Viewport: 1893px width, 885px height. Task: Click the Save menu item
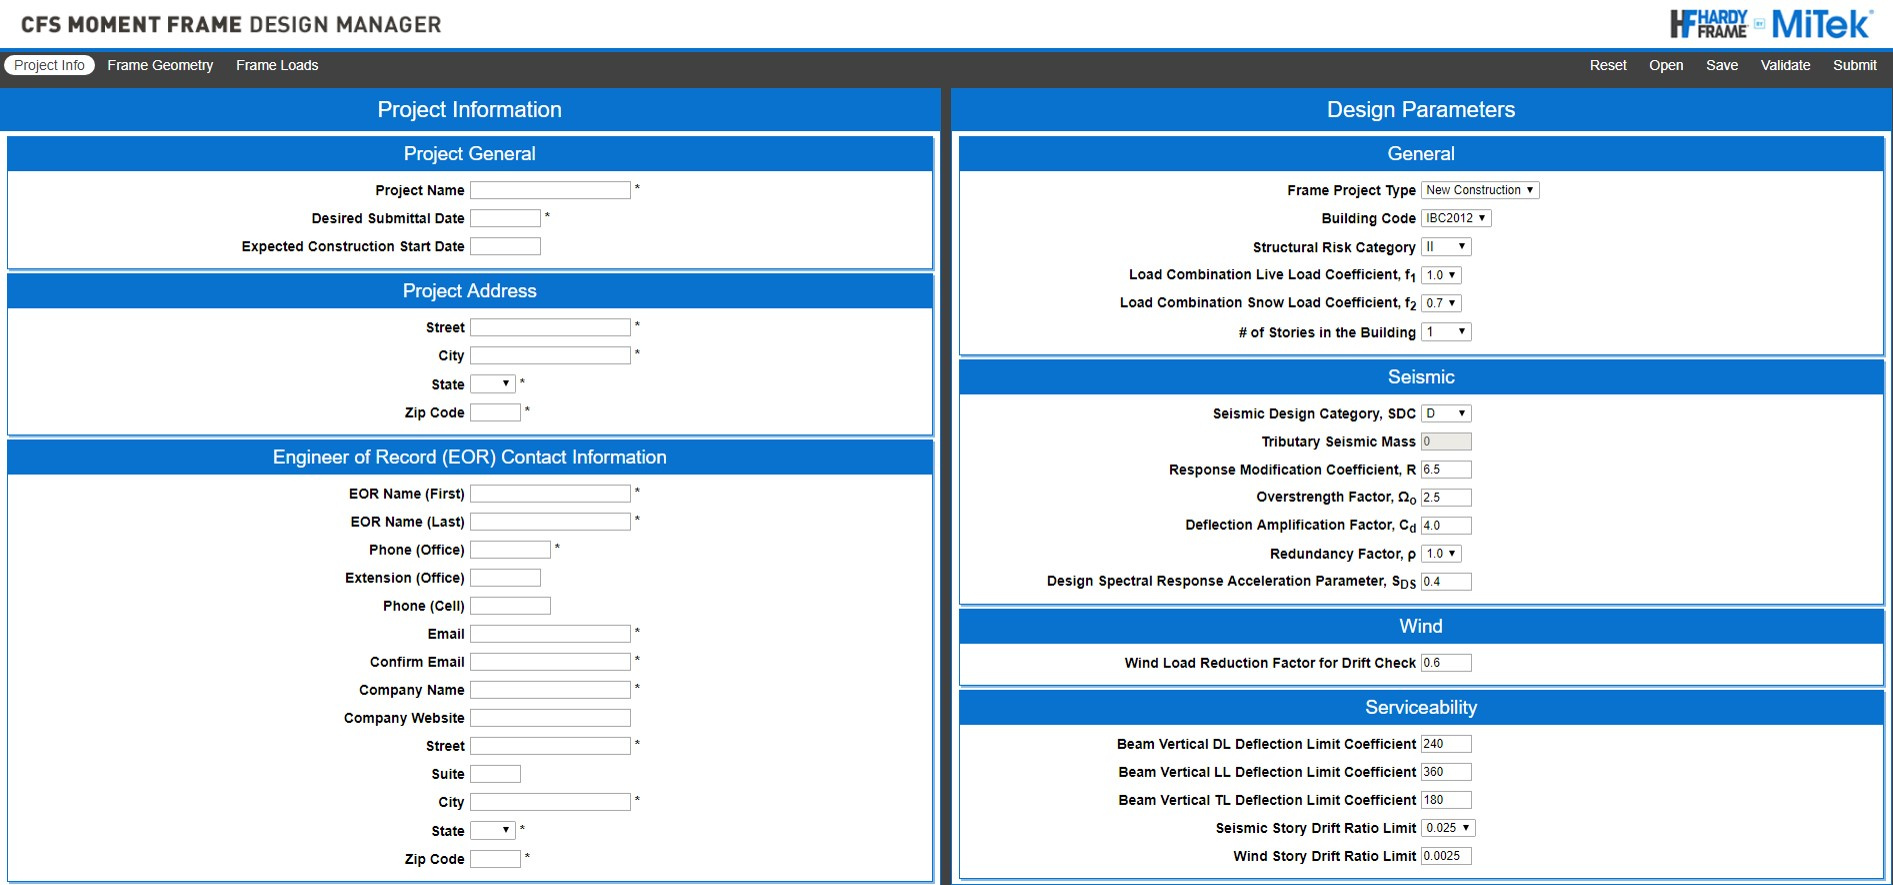coord(1722,65)
